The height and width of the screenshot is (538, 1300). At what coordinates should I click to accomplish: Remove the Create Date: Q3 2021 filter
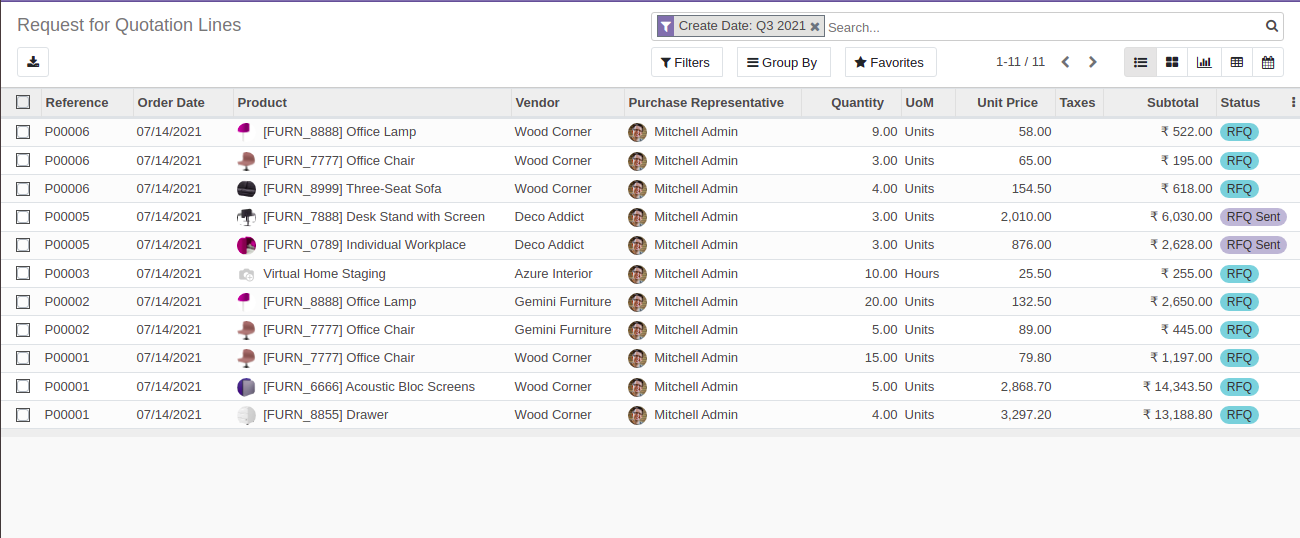click(x=815, y=27)
